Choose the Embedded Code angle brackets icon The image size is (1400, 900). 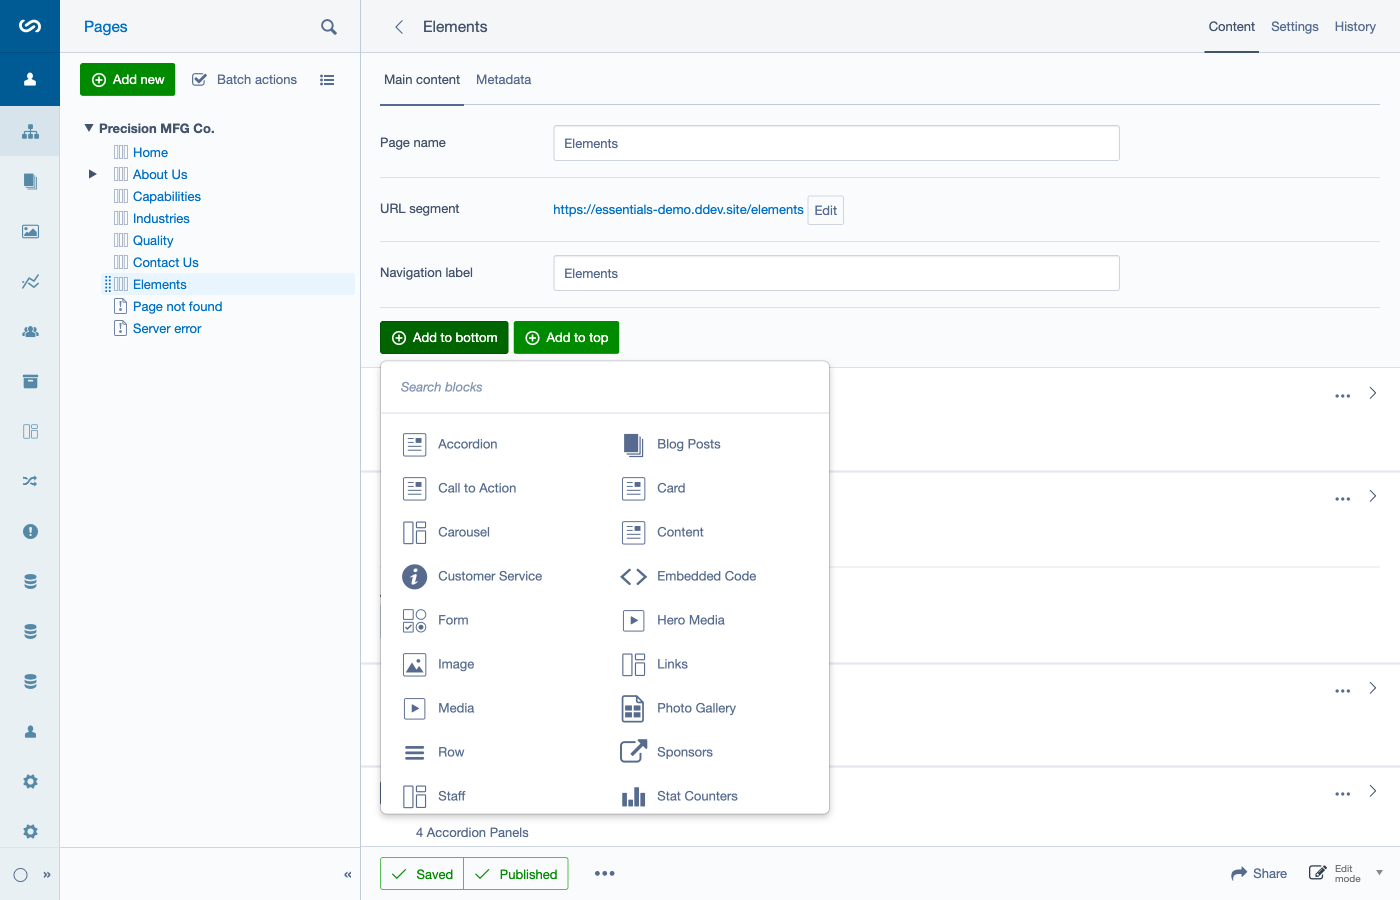point(633,576)
